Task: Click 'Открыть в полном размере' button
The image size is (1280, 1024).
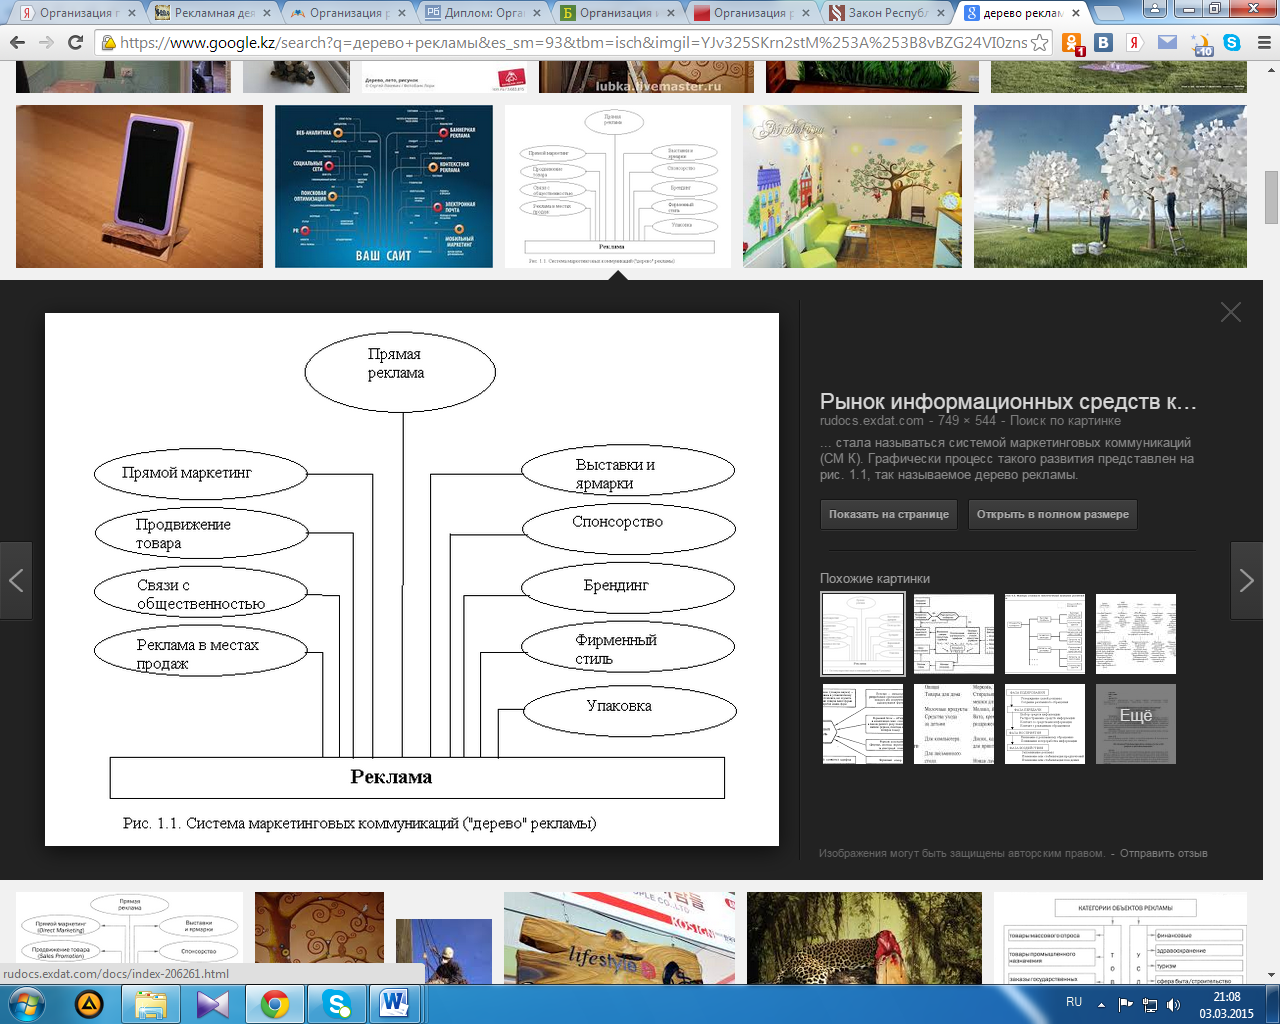Action: pos(1053,515)
